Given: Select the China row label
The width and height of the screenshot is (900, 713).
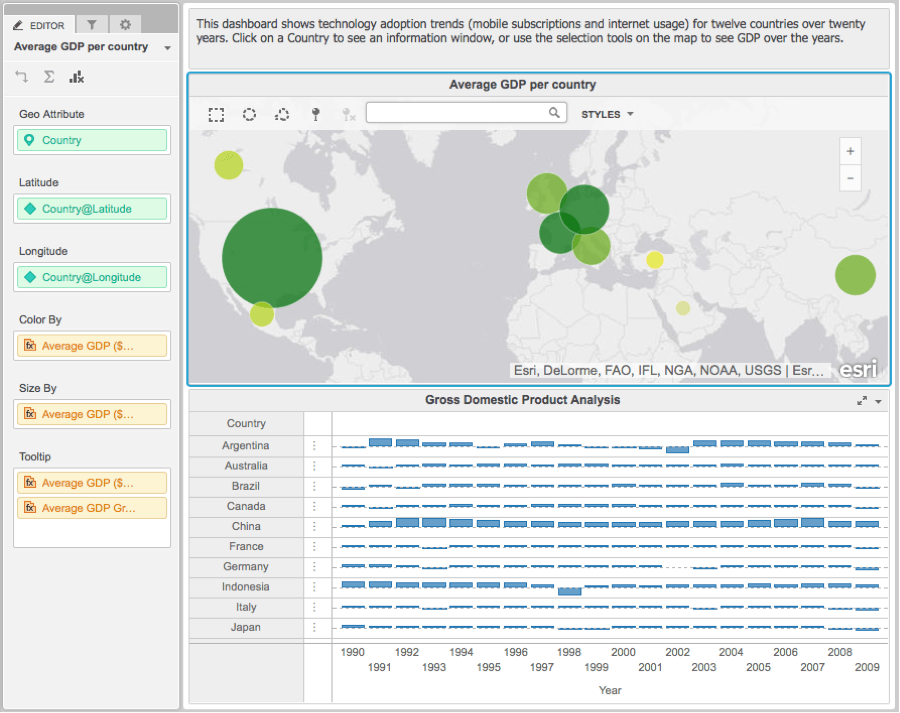Looking at the screenshot, I should point(246,526).
